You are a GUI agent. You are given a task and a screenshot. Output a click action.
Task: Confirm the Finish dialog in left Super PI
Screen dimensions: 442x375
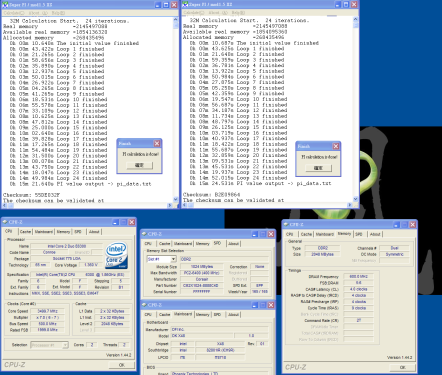[x=140, y=165]
